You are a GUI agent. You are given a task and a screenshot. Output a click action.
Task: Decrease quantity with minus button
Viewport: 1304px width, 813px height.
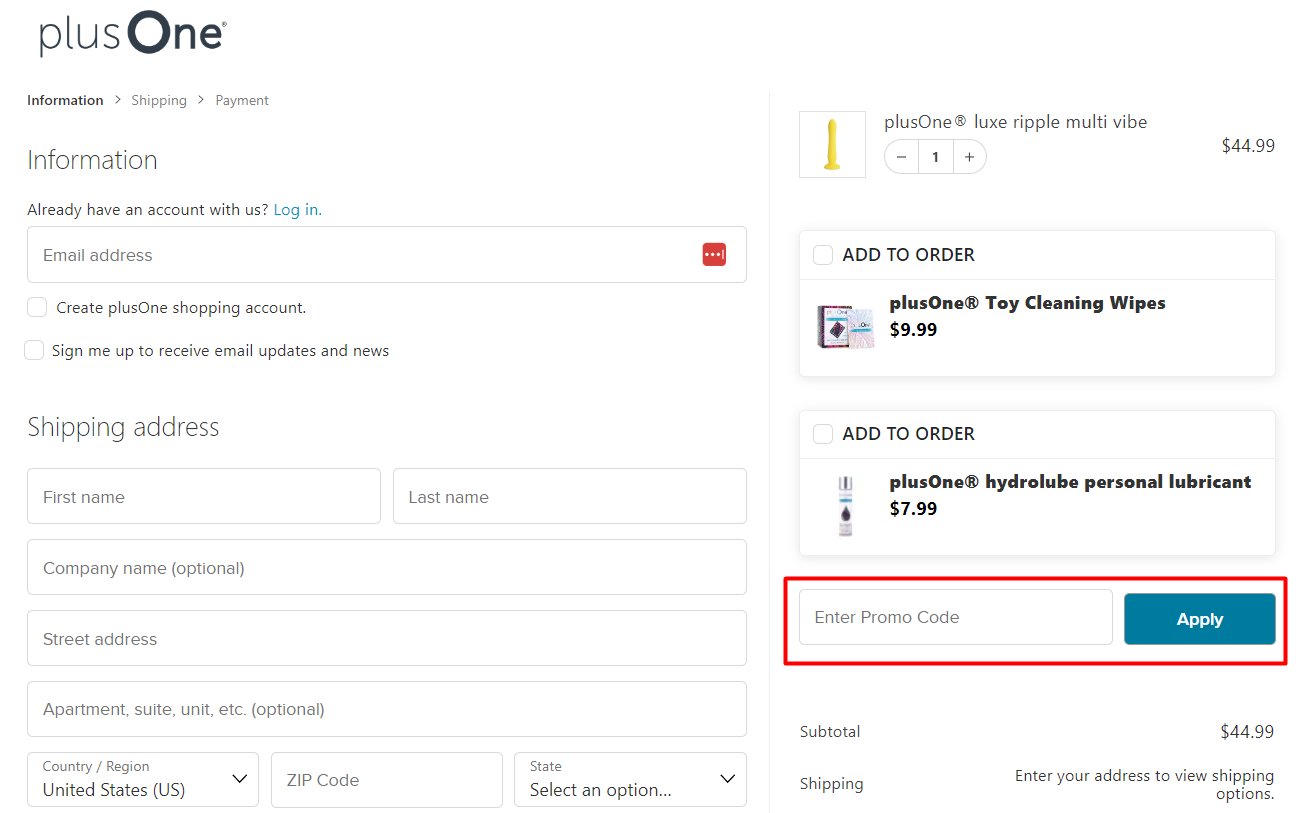click(902, 157)
